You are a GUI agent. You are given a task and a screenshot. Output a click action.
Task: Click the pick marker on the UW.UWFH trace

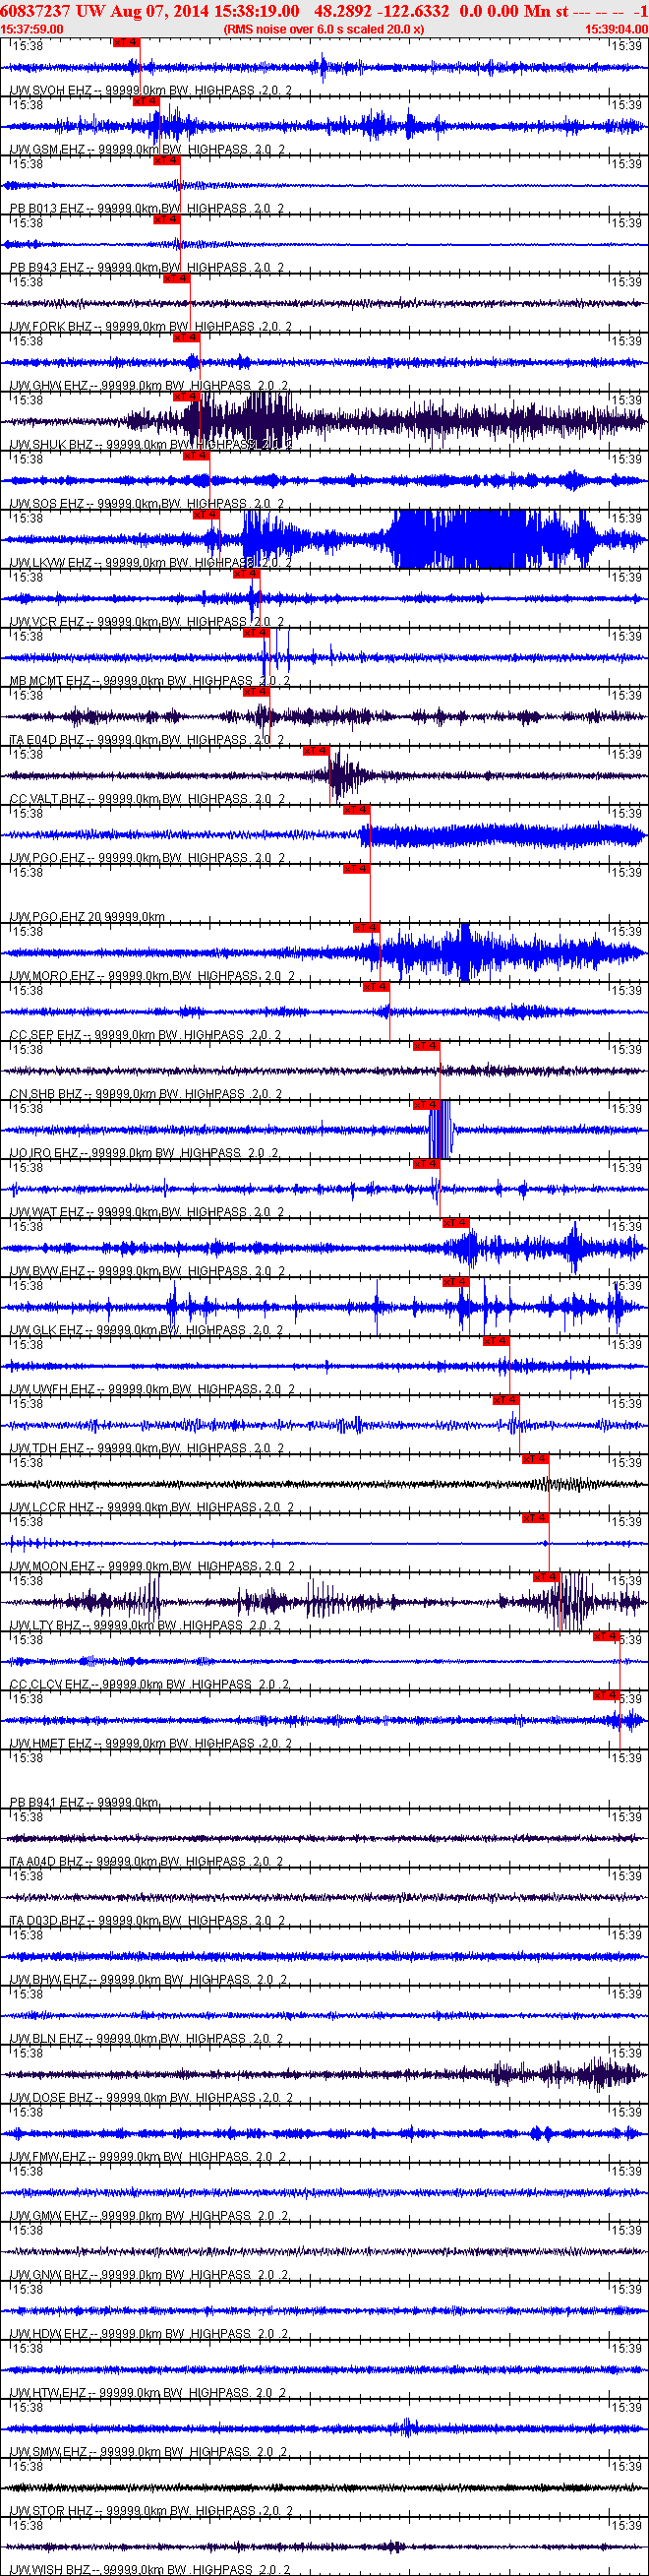[x=496, y=1341]
